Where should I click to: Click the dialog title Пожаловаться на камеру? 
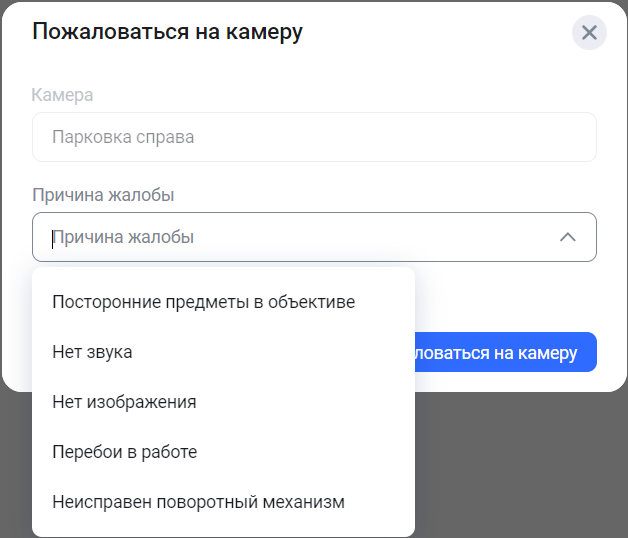167,32
